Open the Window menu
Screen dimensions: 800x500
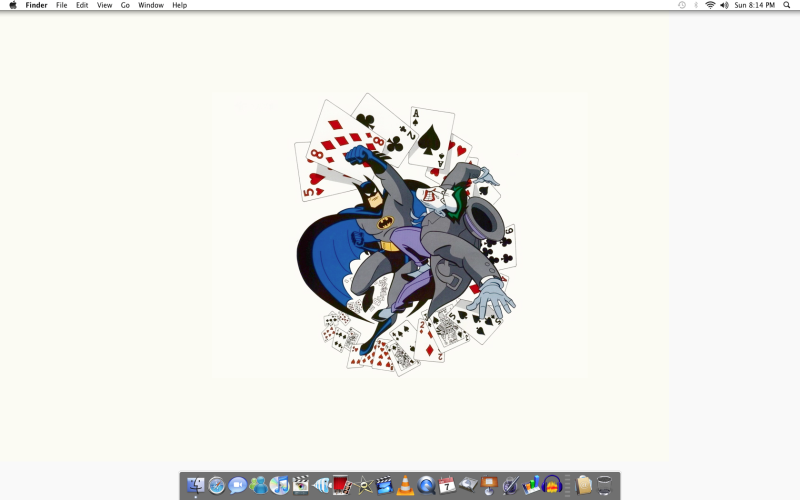click(151, 5)
